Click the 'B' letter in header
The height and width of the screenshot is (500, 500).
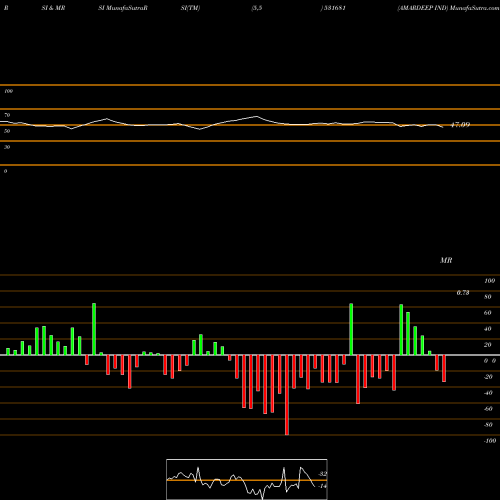pos(6,8)
